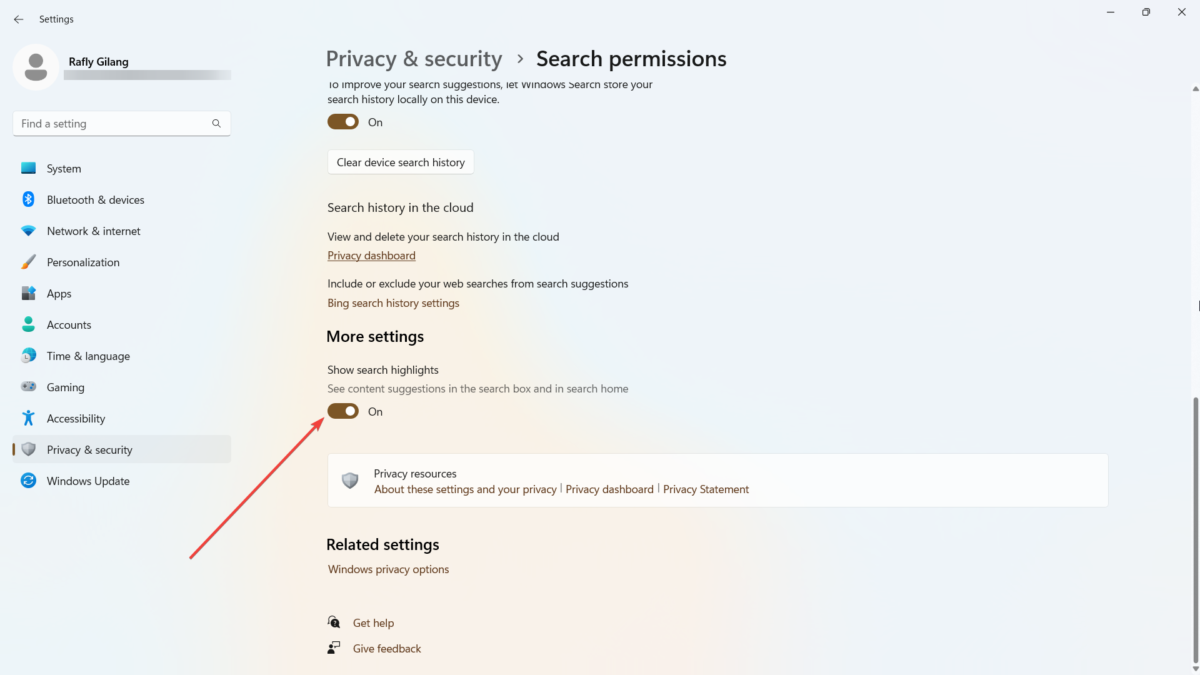Select the Accounts icon in sidebar

point(29,324)
